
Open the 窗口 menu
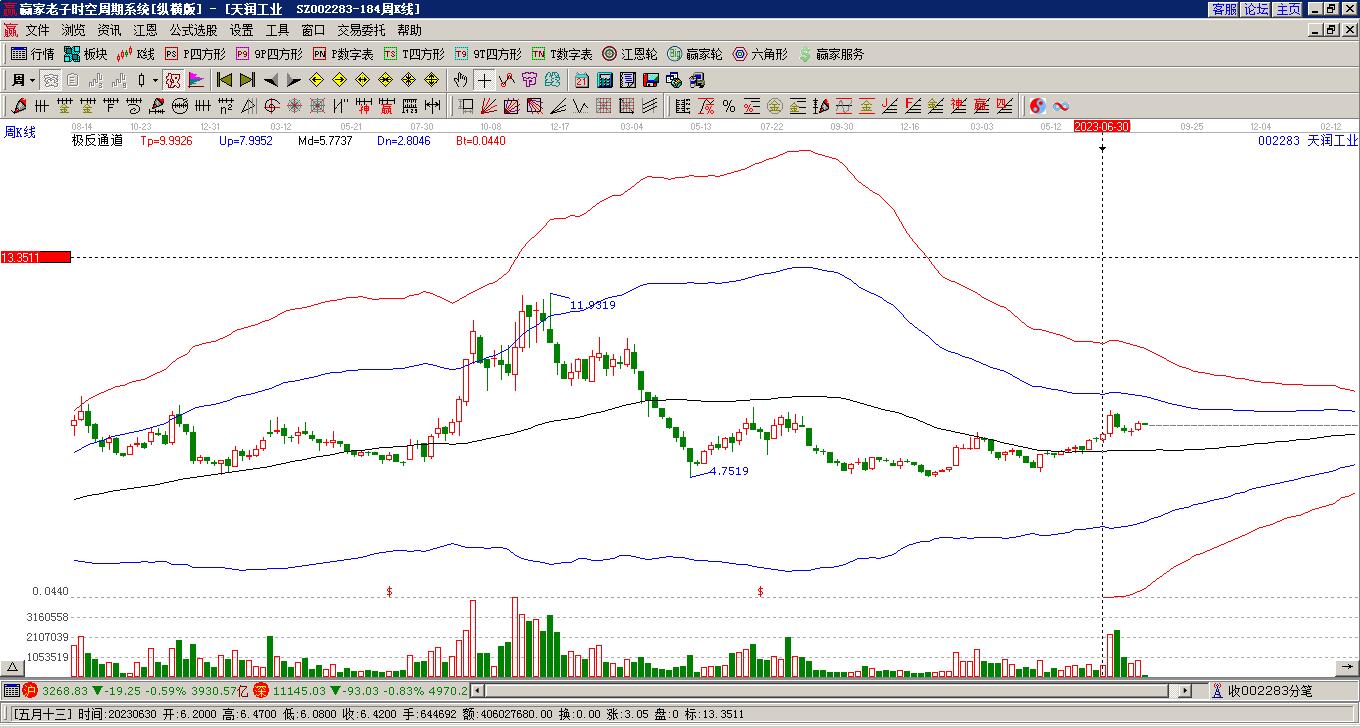pos(313,31)
